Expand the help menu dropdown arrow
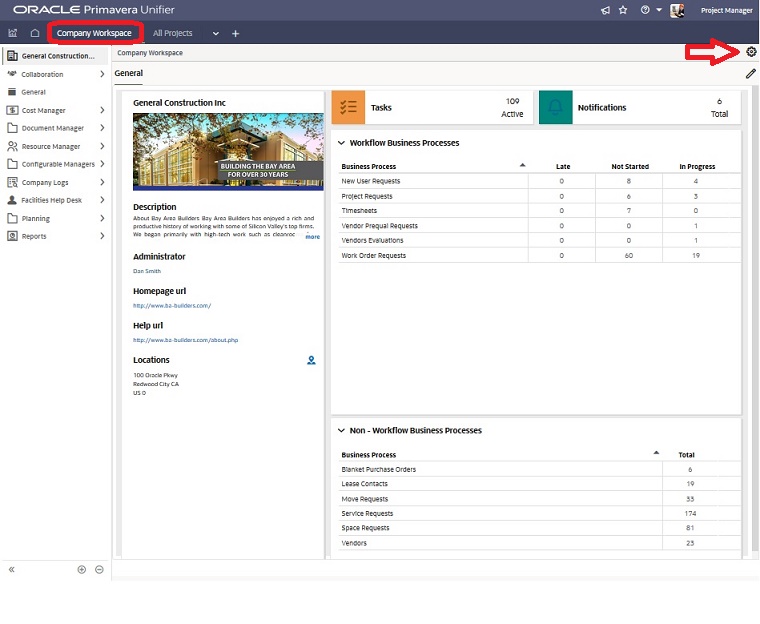The image size is (760, 624). coord(659,10)
